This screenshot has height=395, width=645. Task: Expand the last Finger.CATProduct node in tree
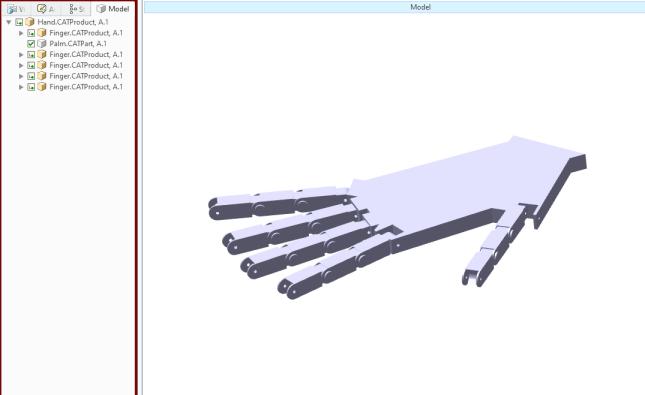21,87
